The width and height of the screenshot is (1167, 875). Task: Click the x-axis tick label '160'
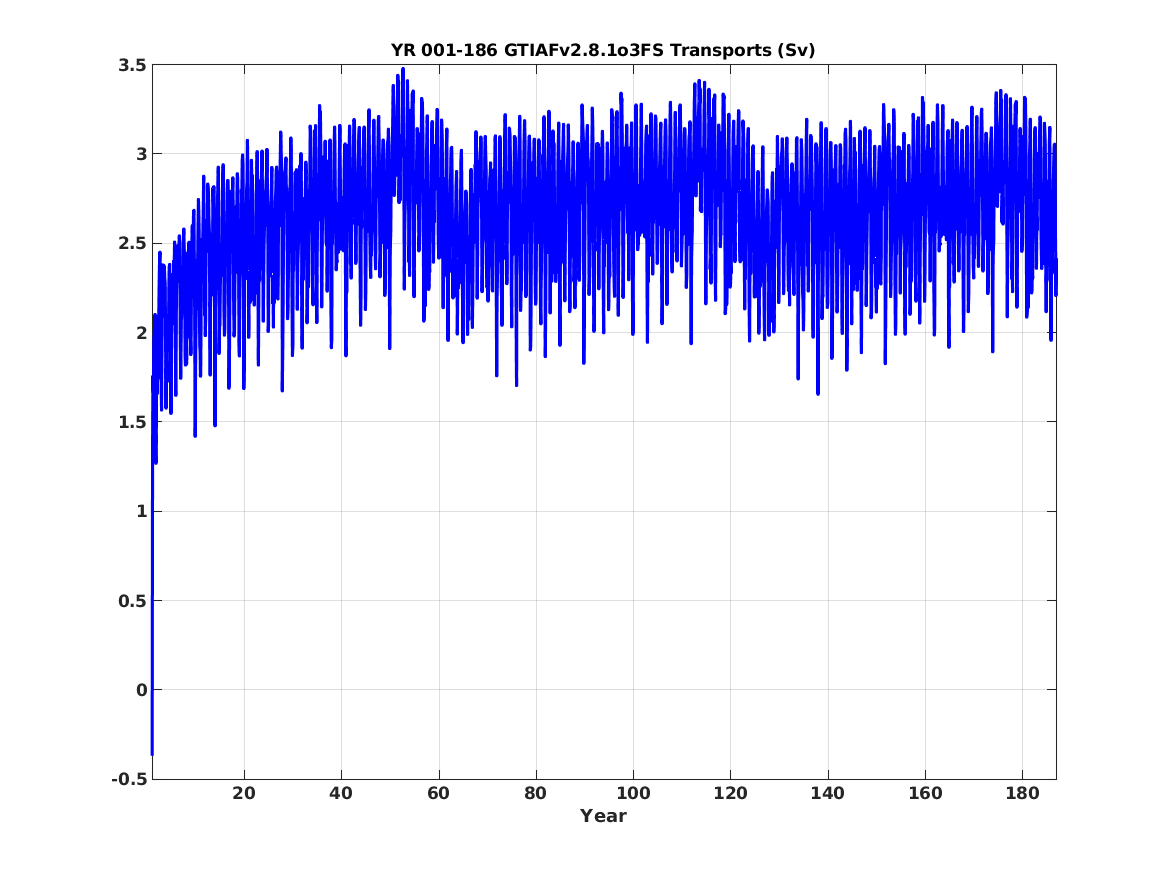point(925,794)
